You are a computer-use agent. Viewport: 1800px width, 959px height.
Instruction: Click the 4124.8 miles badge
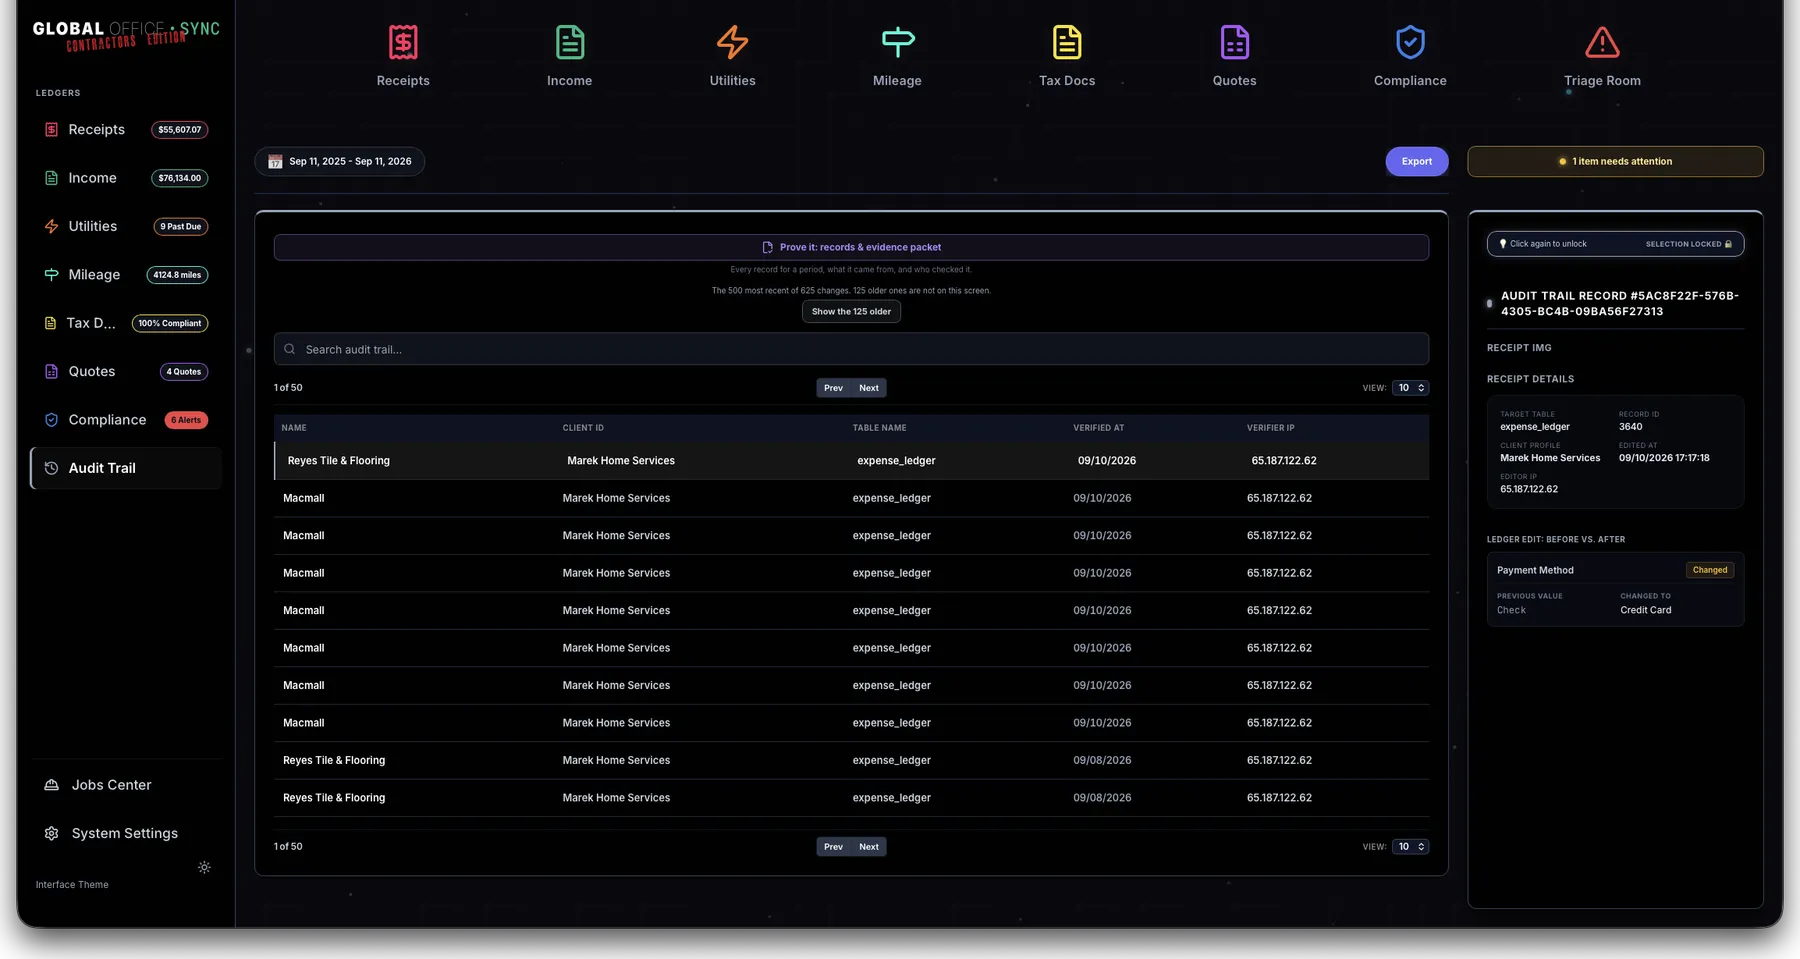coord(177,275)
